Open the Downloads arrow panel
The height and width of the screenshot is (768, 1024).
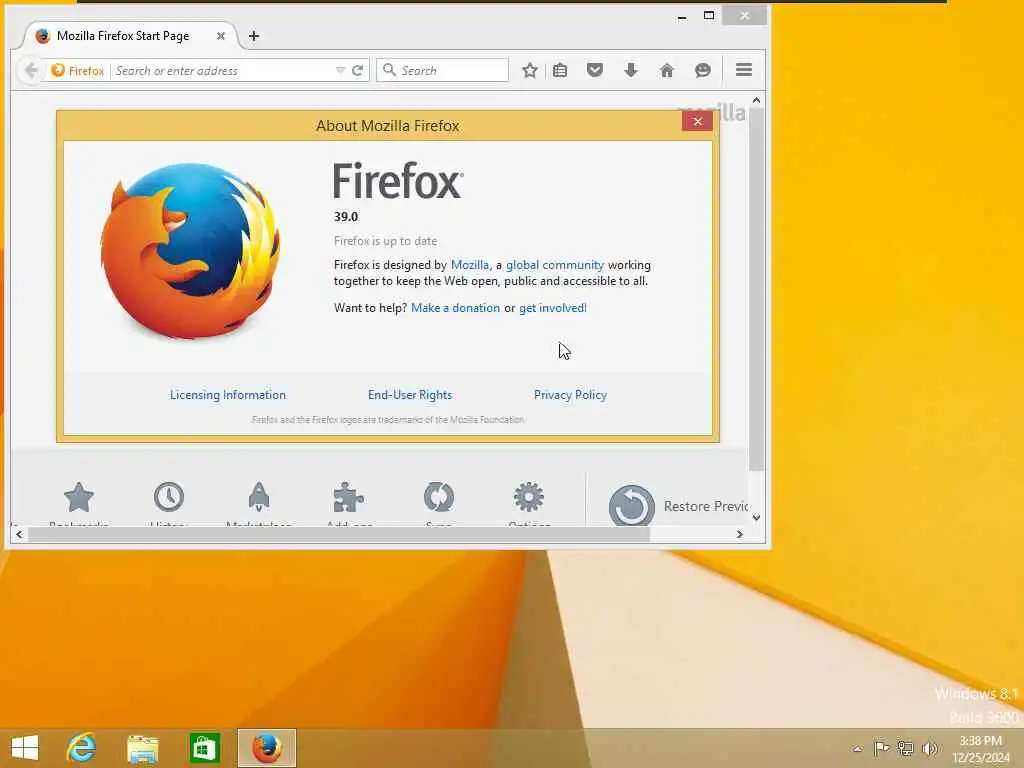631,71
